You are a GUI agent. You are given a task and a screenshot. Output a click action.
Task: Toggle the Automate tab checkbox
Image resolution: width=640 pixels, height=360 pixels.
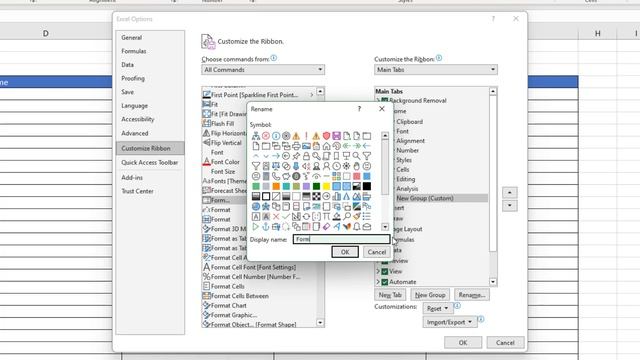pos(384,282)
